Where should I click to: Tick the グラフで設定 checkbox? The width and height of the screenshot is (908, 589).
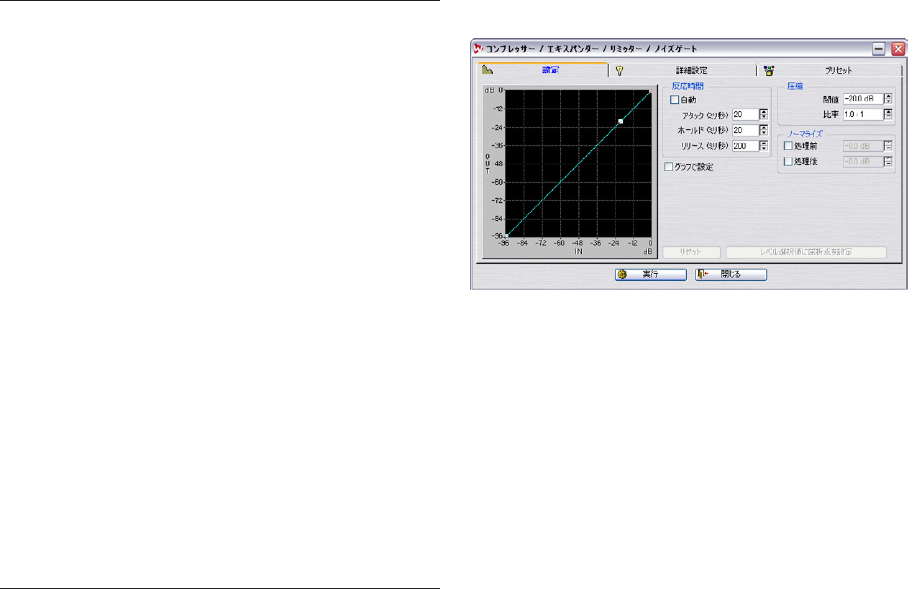pos(668,167)
